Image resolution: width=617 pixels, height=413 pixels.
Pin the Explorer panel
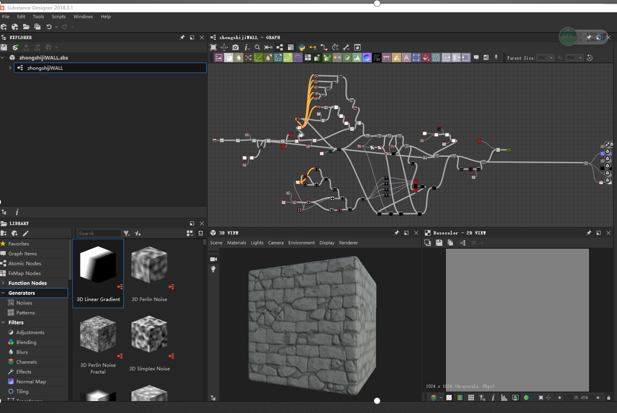[x=182, y=37]
